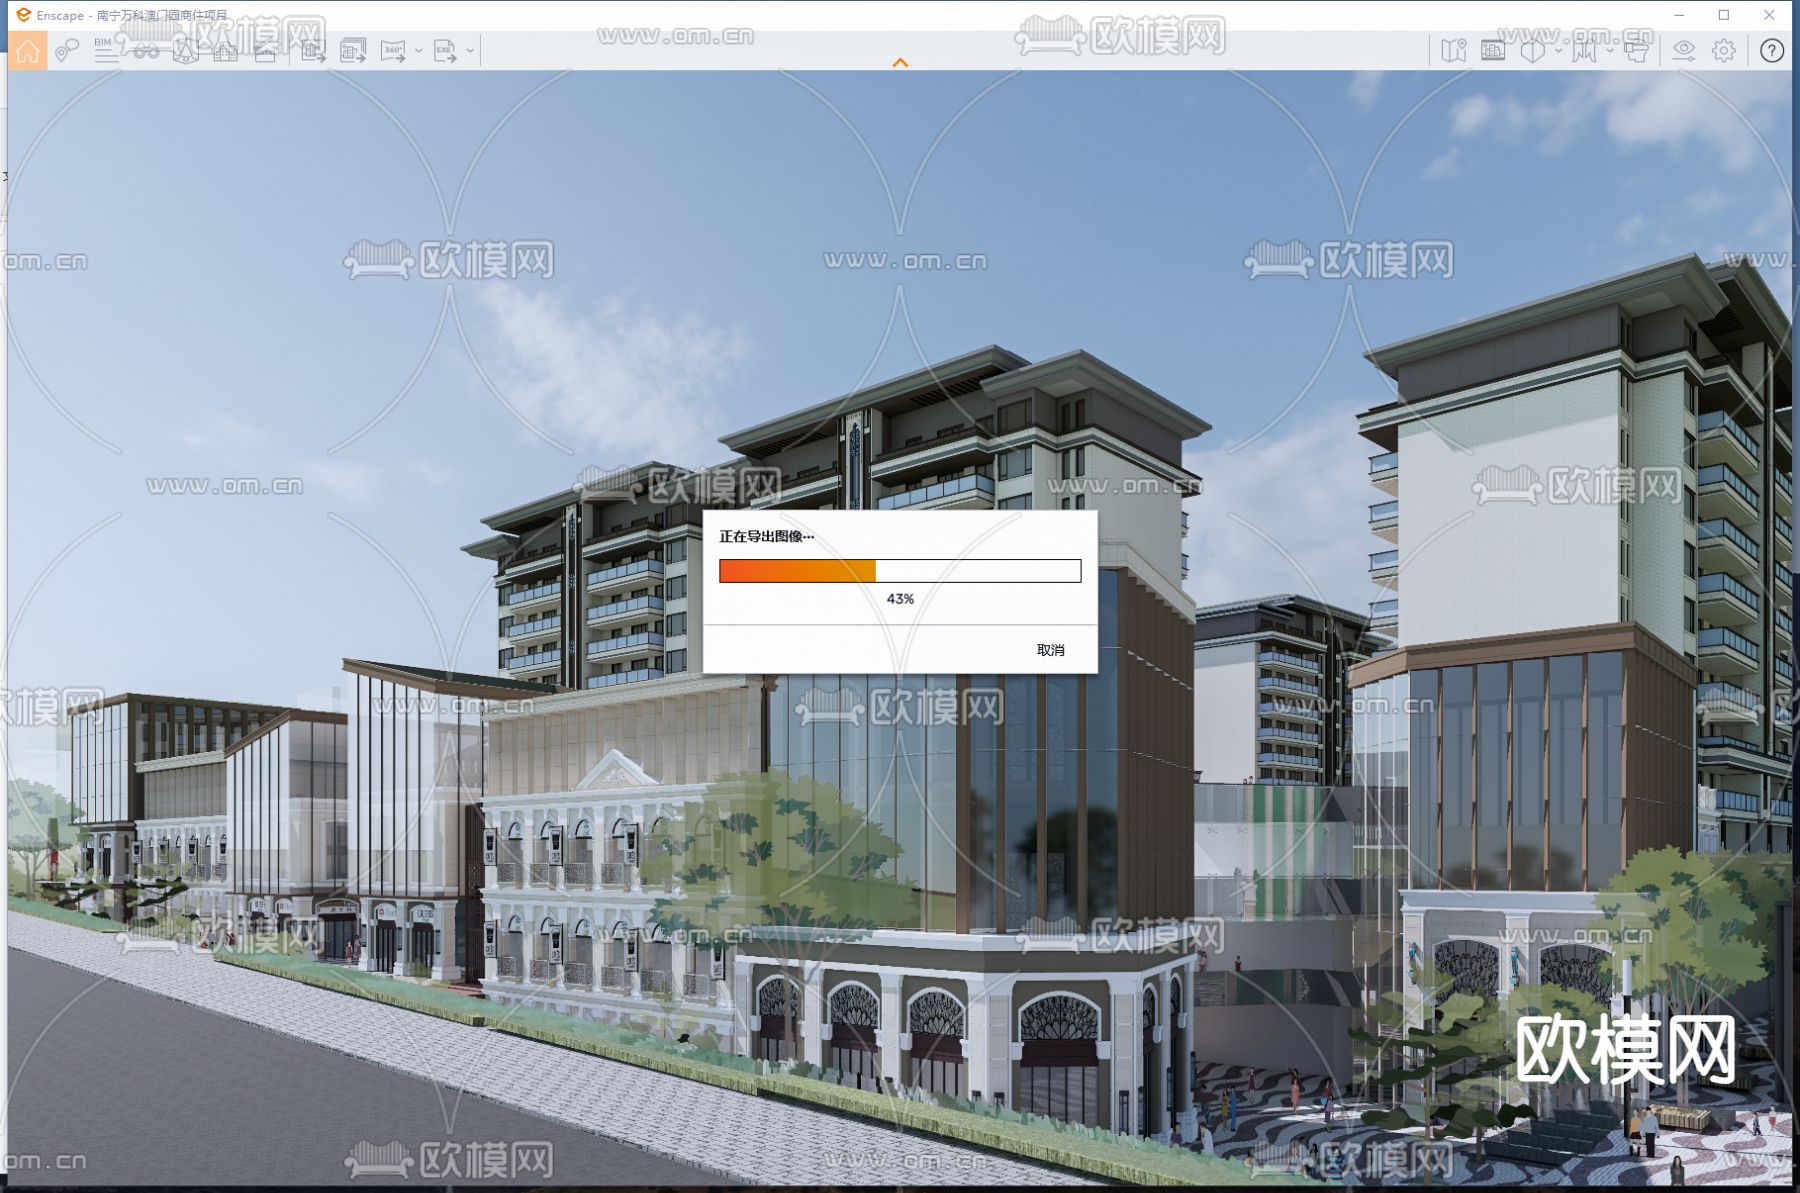This screenshot has width=1800, height=1193.
Task: Open the panorama export dropdown arrow
Action: pos(420,52)
